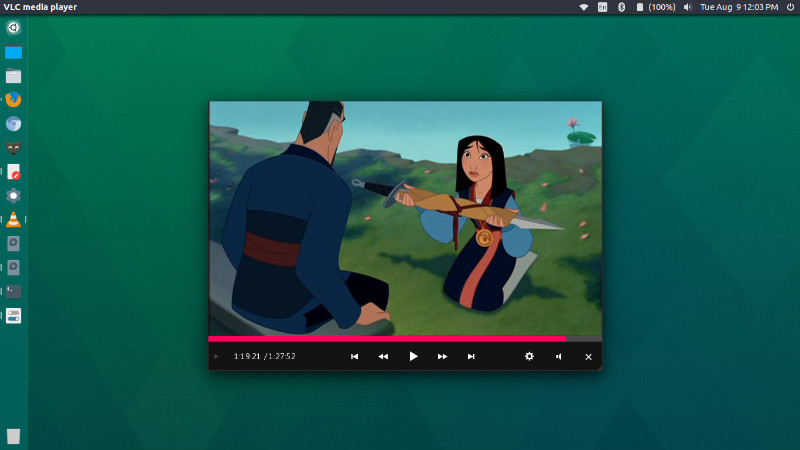
Task: Open the system volume indicator
Action: [688, 7]
